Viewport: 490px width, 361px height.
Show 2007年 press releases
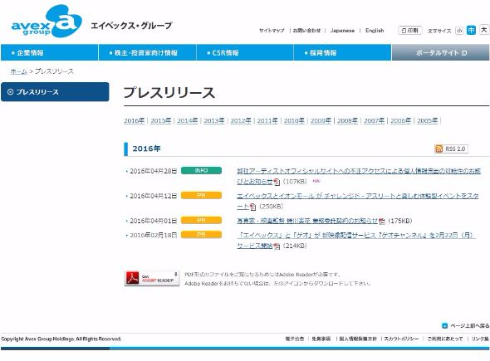coord(374,121)
